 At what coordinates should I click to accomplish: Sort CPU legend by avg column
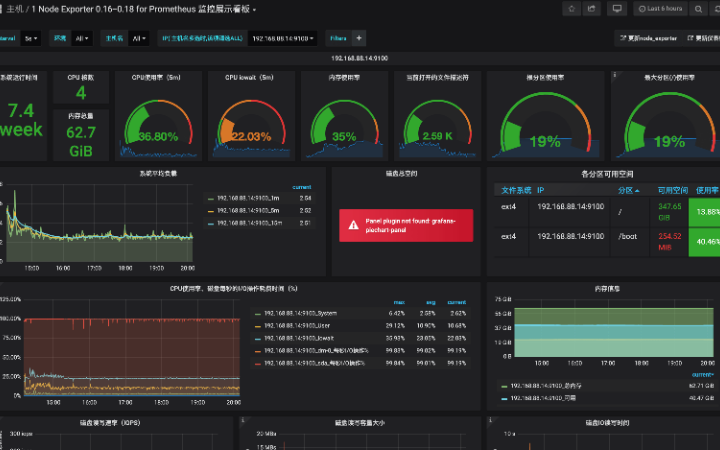[430, 302]
